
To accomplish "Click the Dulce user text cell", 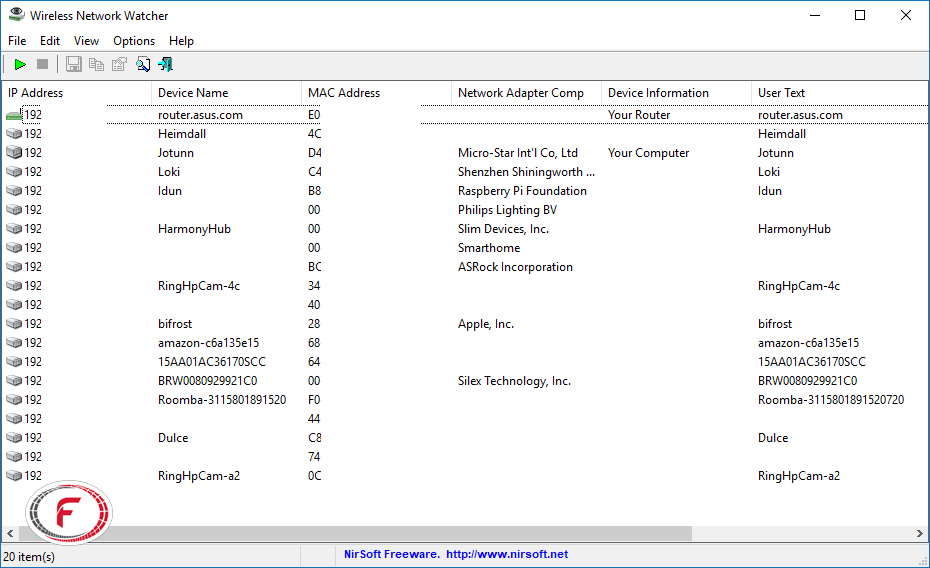I will 773,438.
